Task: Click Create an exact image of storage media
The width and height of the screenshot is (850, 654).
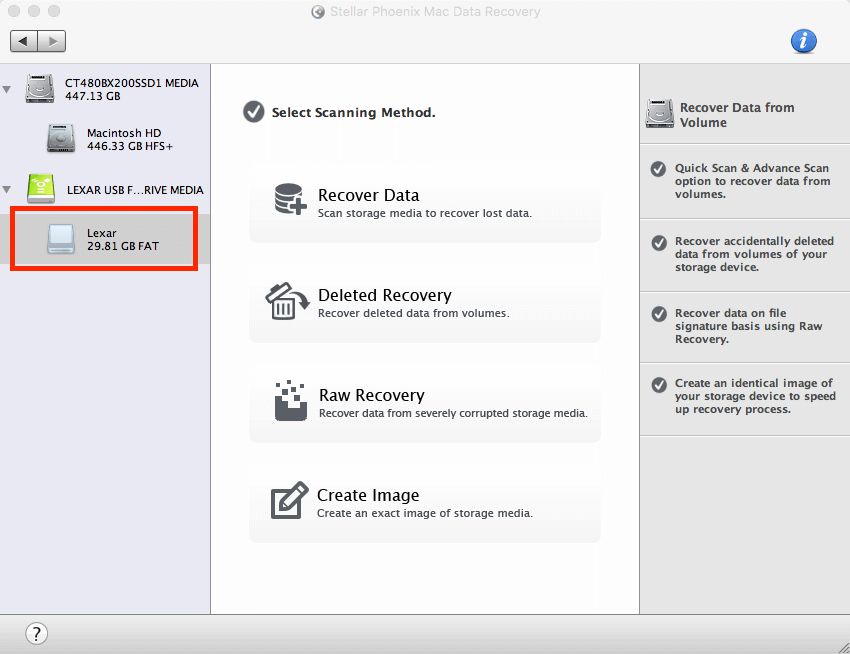Action: (x=424, y=513)
